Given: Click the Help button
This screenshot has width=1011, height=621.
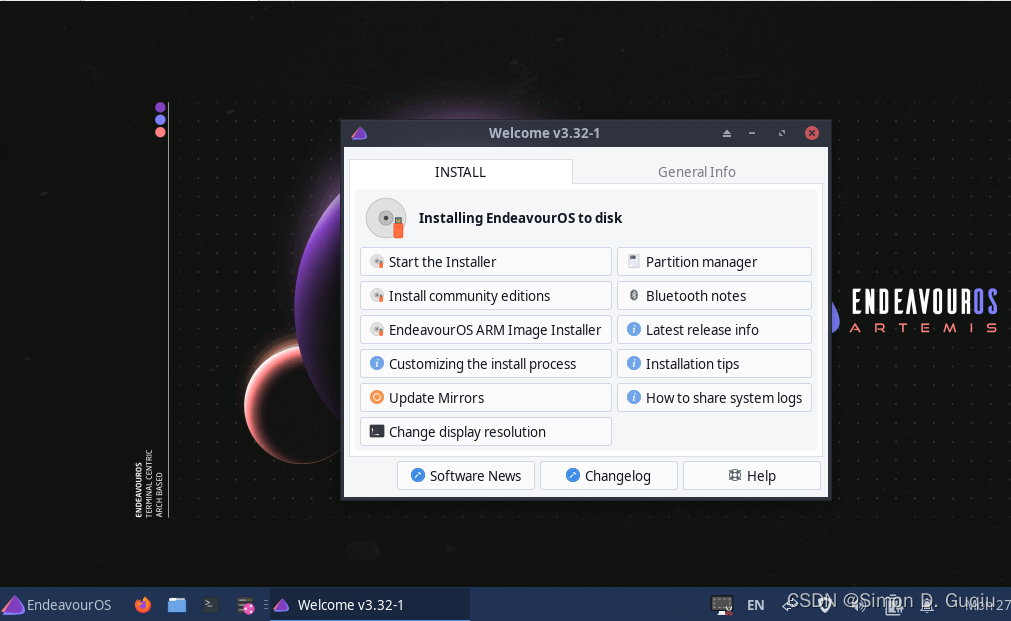Looking at the screenshot, I should click(x=752, y=476).
